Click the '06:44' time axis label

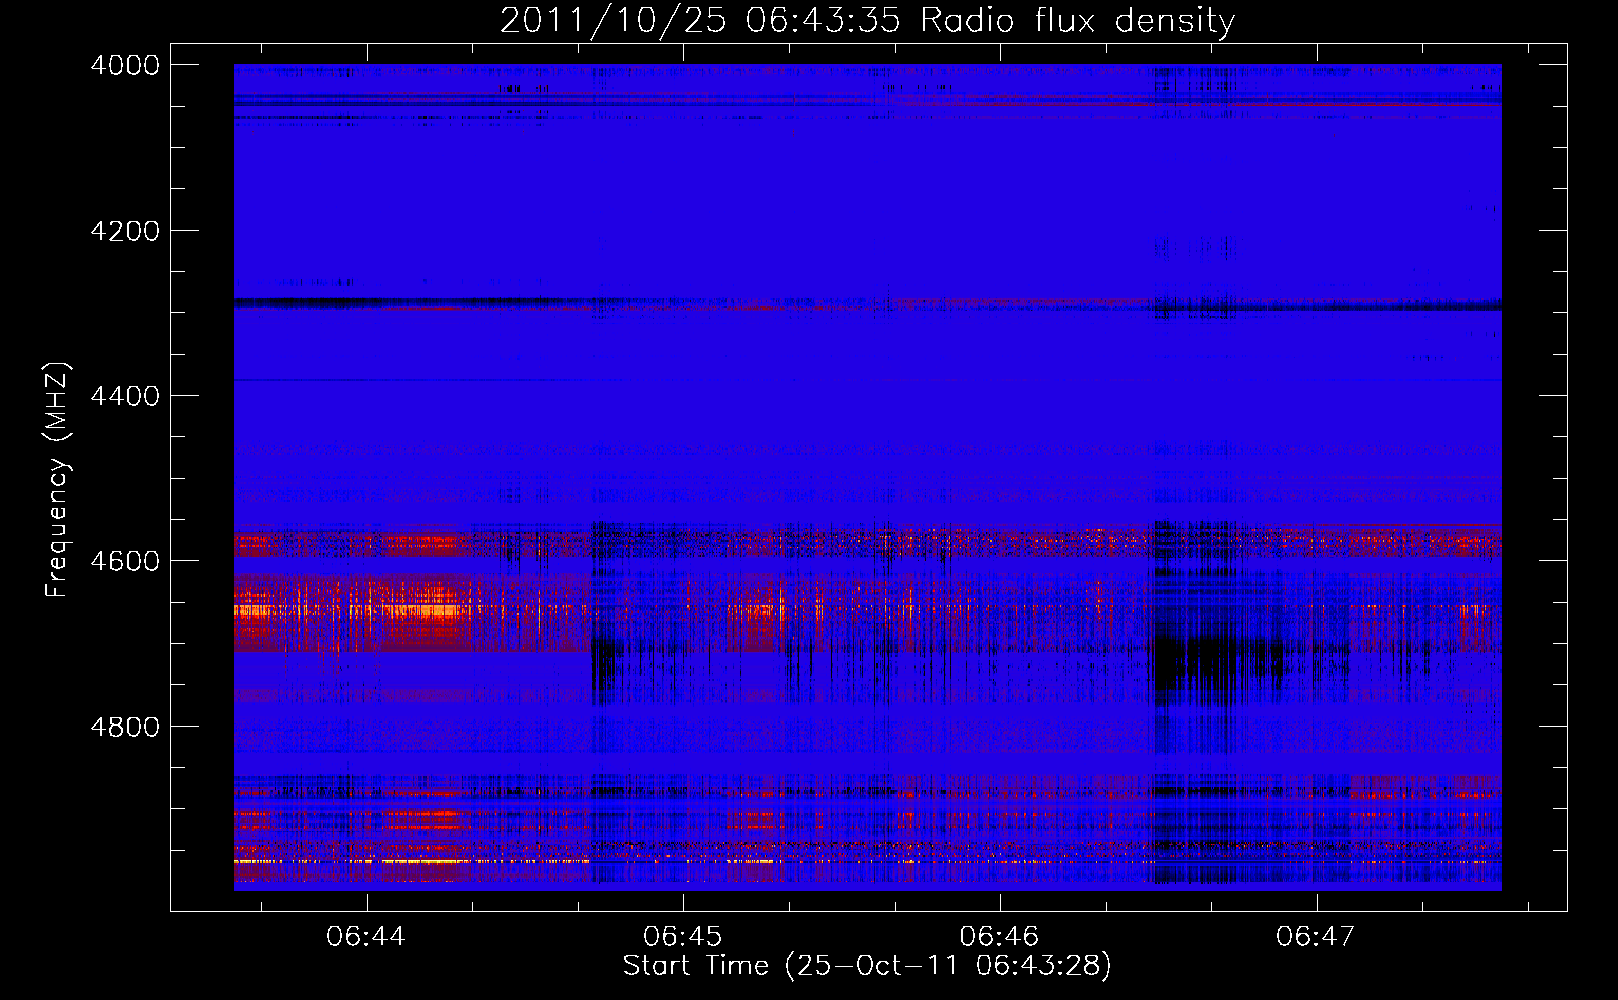pos(366,936)
